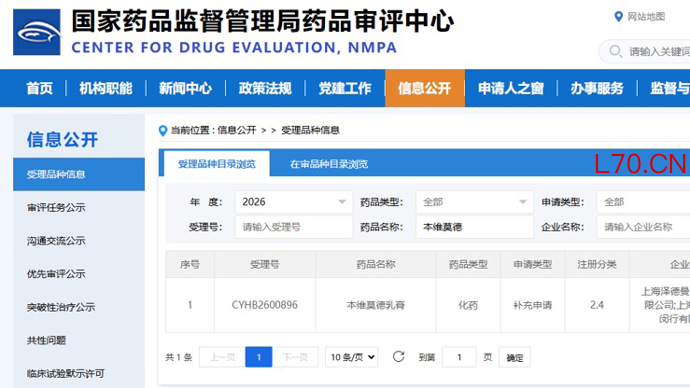This screenshot has height=388, width=690.
Task: Open the 年度 2026 dropdown
Action: click(294, 202)
